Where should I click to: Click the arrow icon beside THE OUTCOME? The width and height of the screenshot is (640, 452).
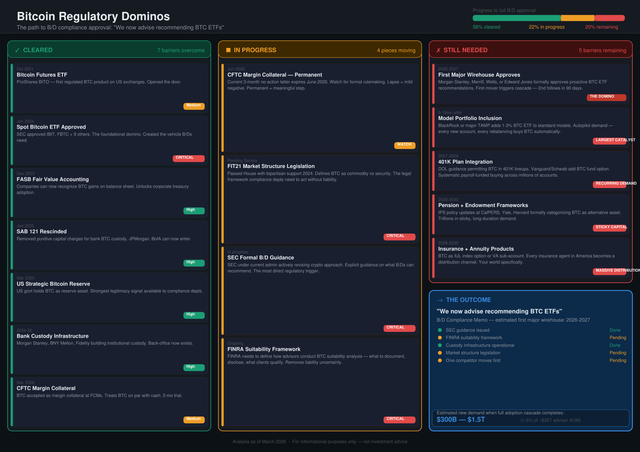440,300
